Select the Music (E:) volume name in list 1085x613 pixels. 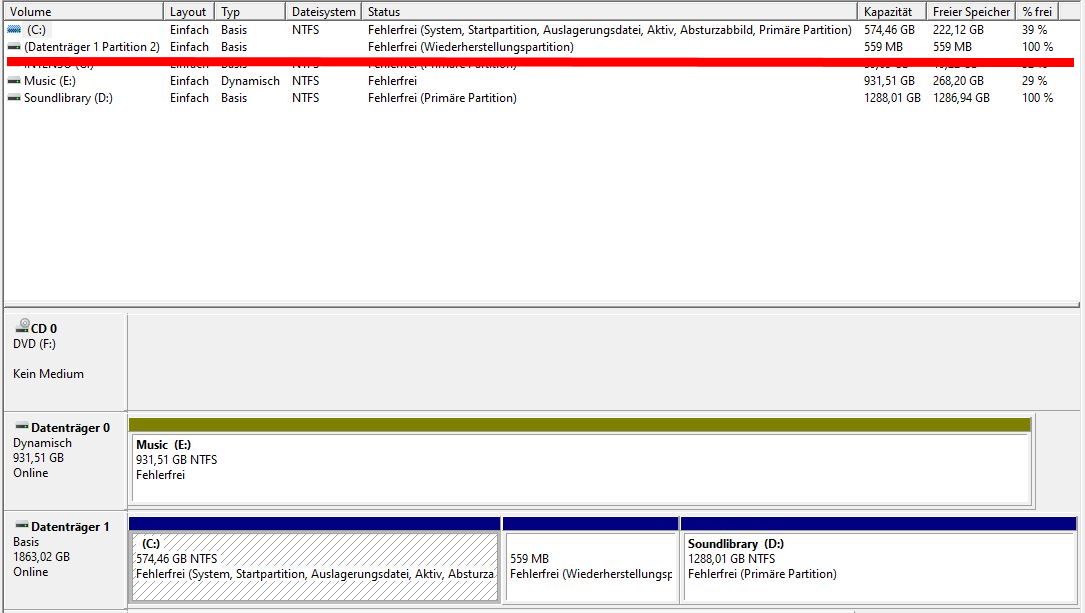point(50,81)
